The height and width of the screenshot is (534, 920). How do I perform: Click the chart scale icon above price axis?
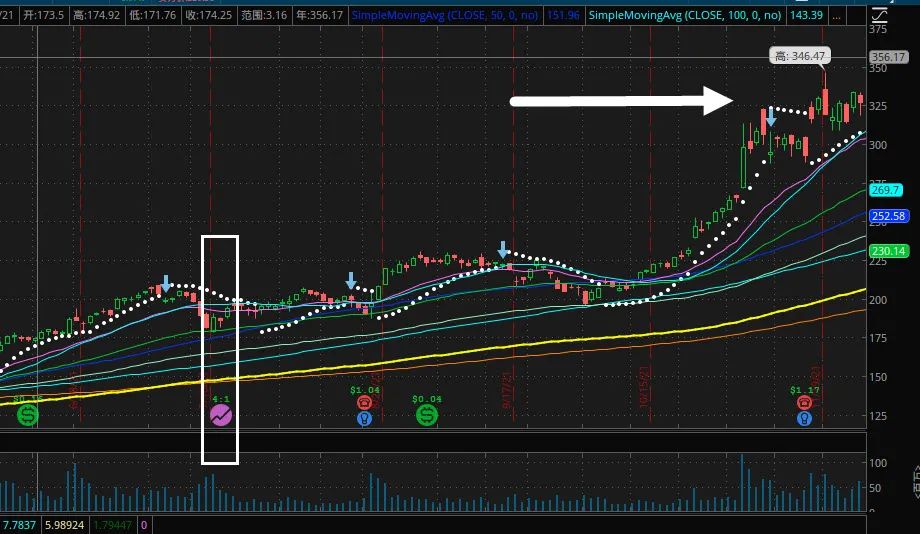pos(878,15)
